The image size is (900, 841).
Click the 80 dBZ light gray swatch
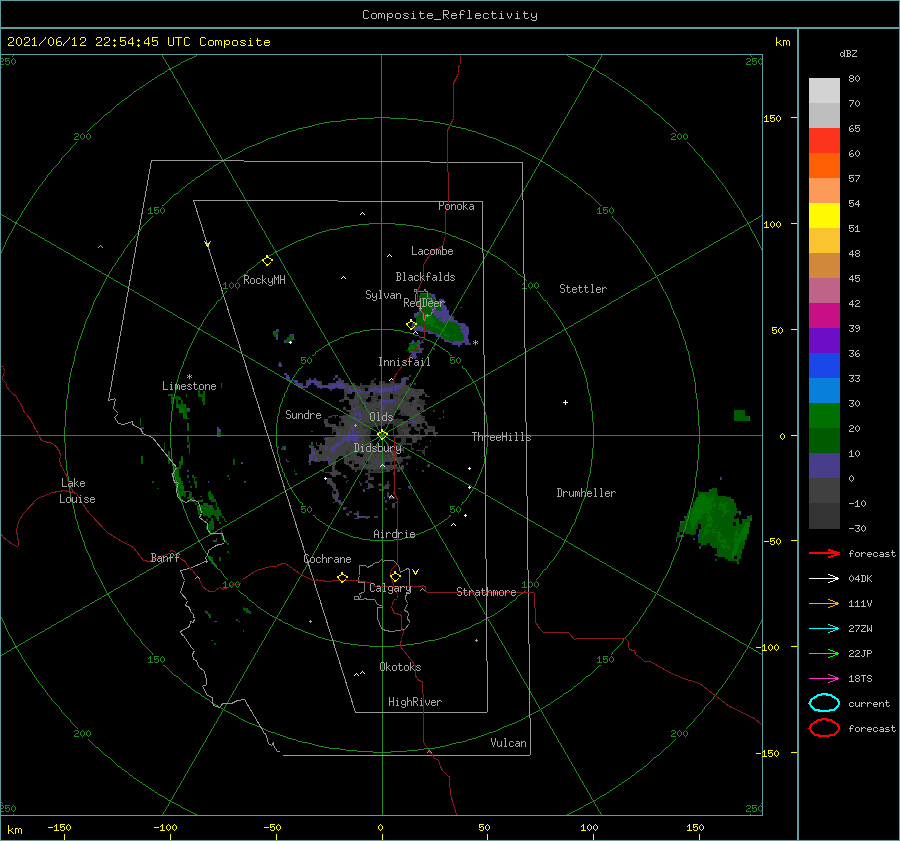tap(824, 91)
